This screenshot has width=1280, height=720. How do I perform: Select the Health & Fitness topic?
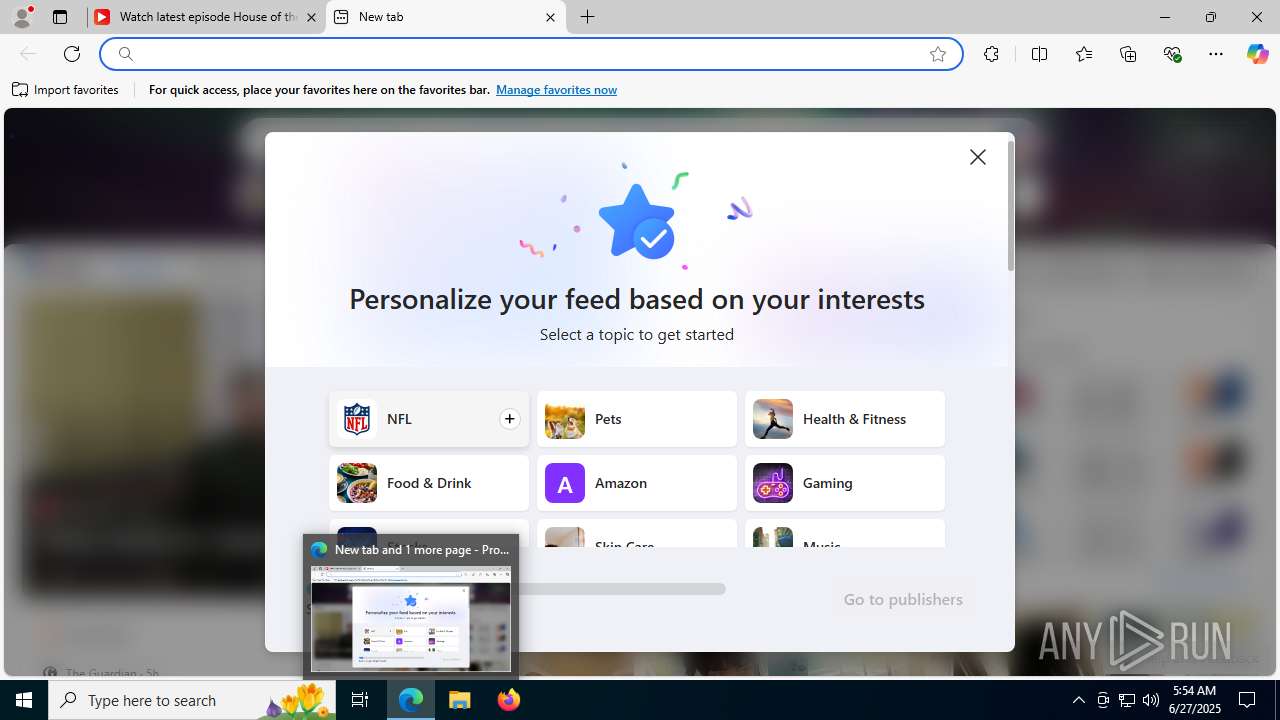coord(845,419)
